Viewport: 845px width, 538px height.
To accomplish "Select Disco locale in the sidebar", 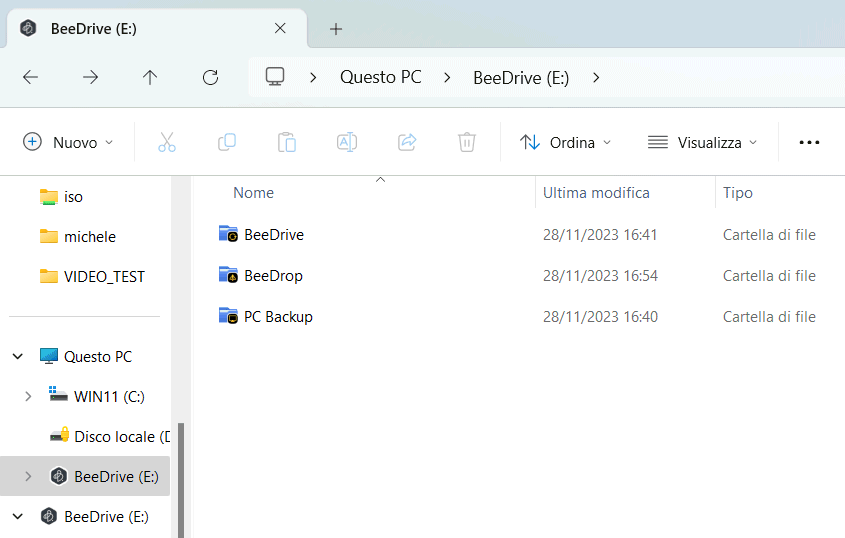I will (122, 436).
